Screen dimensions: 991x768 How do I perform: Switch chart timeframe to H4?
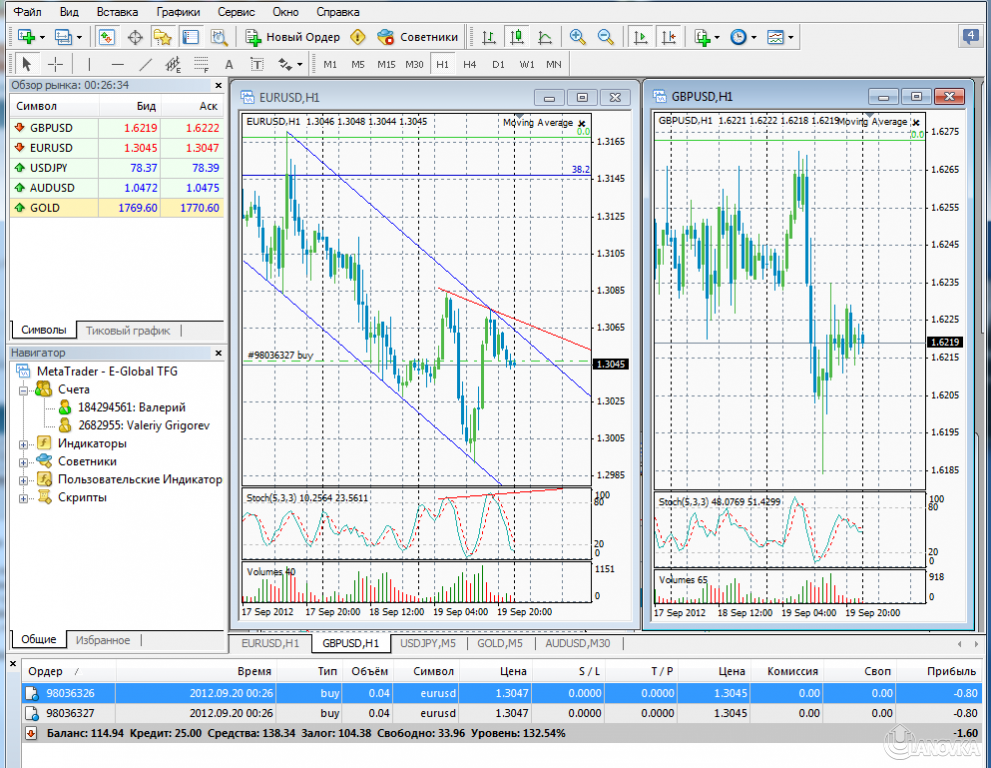(469, 62)
